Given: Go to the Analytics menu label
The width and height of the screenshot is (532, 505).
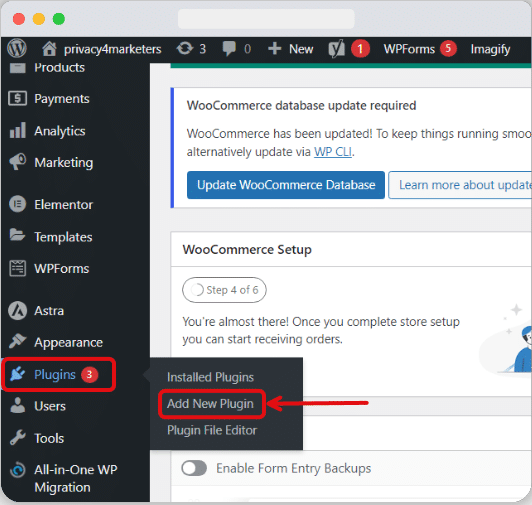Looking at the screenshot, I should coord(60,131).
